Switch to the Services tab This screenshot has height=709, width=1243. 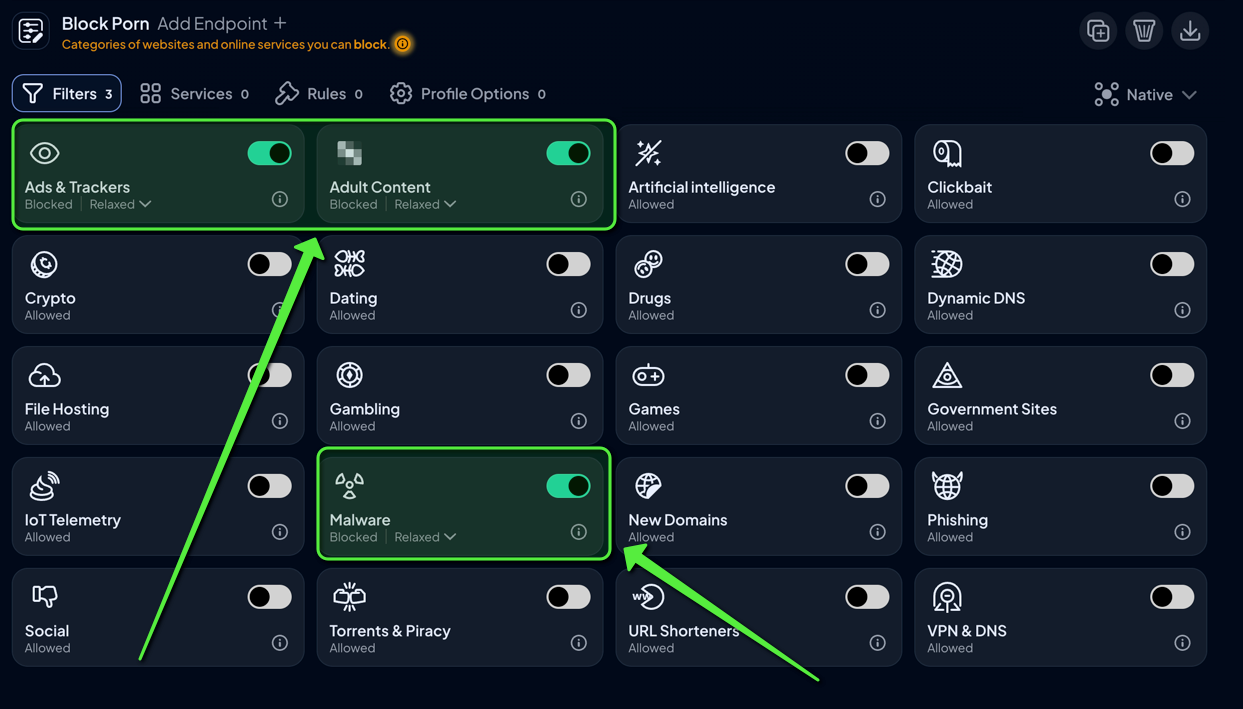(194, 94)
